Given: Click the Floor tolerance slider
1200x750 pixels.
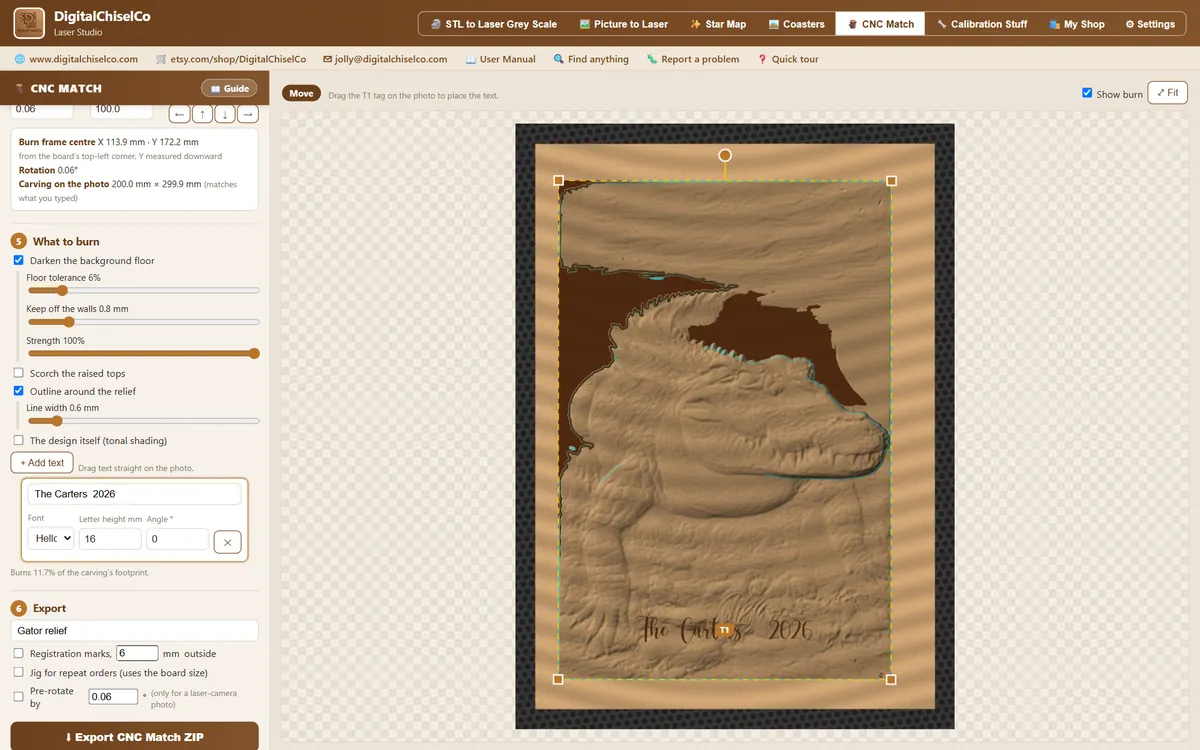Looking at the screenshot, I should pos(143,291).
